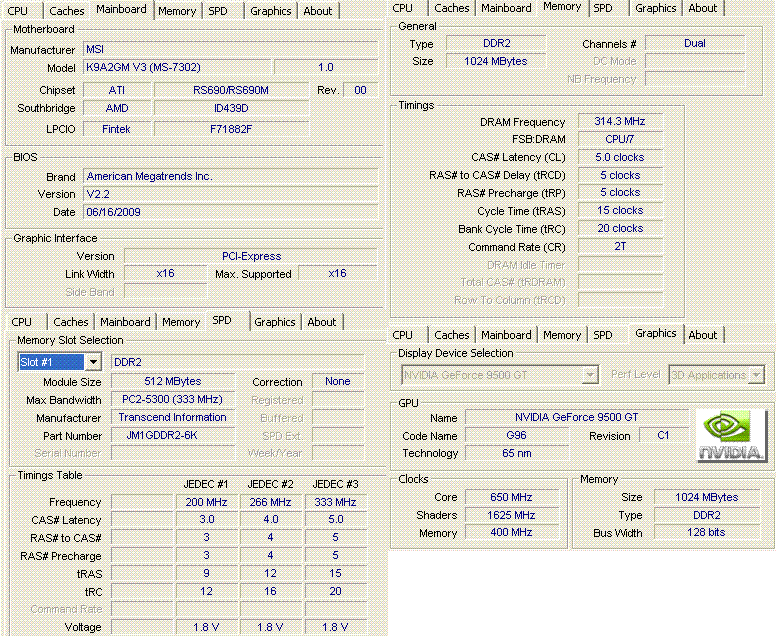
Task: Open Mainboard tab in SPD panel
Action: [x=125, y=322]
